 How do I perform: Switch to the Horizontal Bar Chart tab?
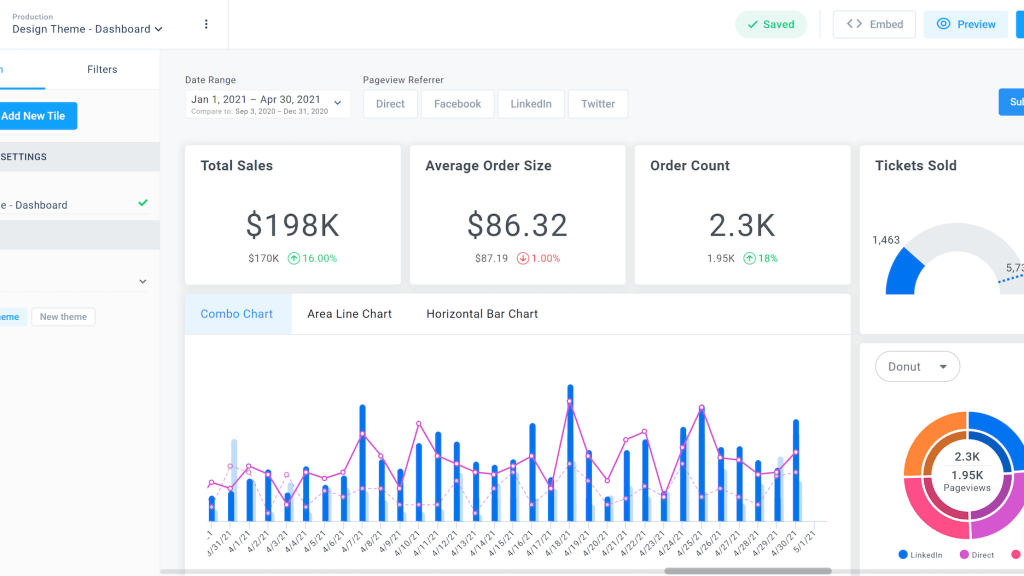(482, 314)
